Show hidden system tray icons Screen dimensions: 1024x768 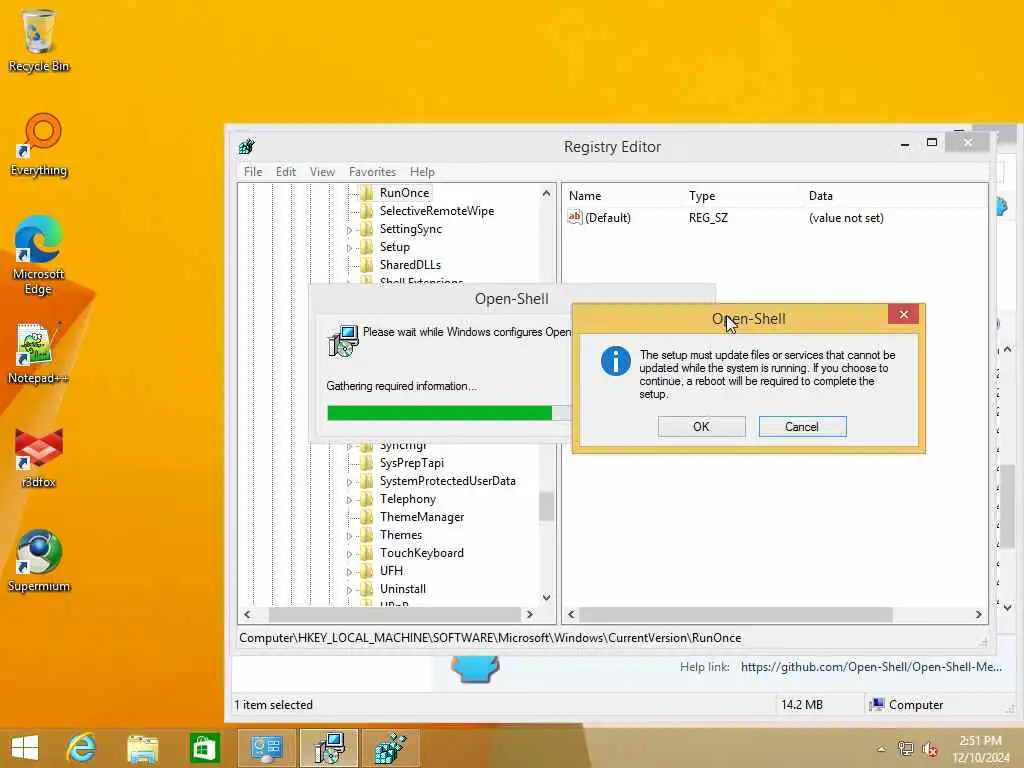tap(882, 749)
